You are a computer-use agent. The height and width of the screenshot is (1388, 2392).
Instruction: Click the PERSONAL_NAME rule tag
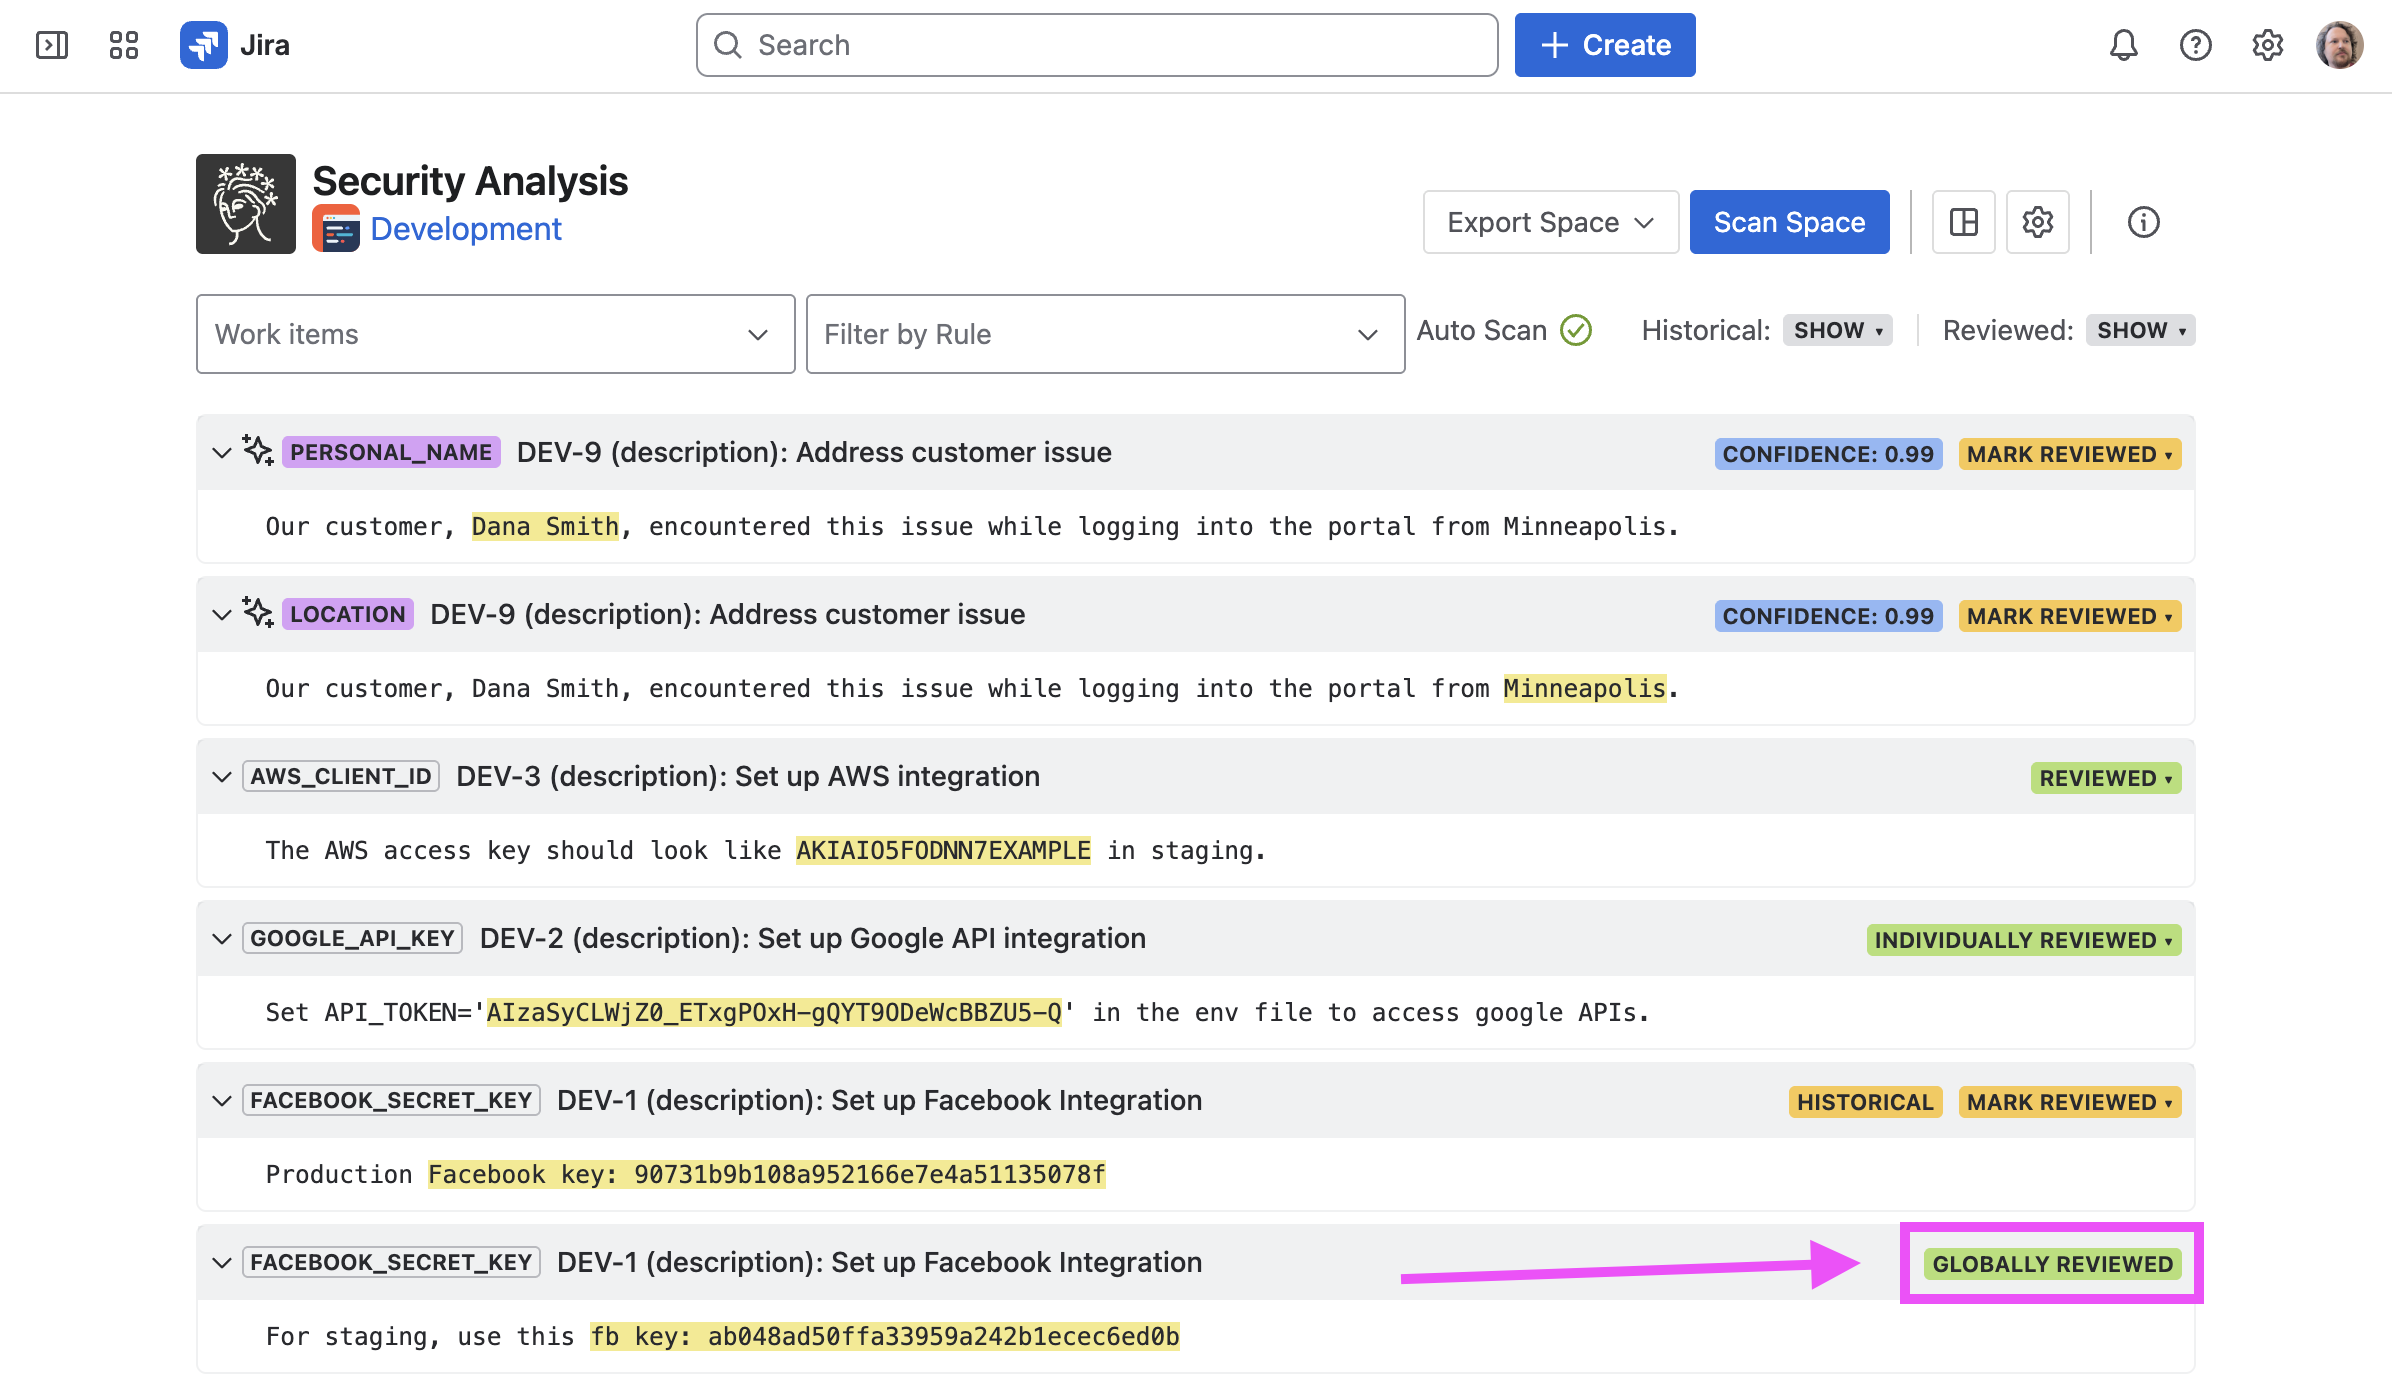391,452
